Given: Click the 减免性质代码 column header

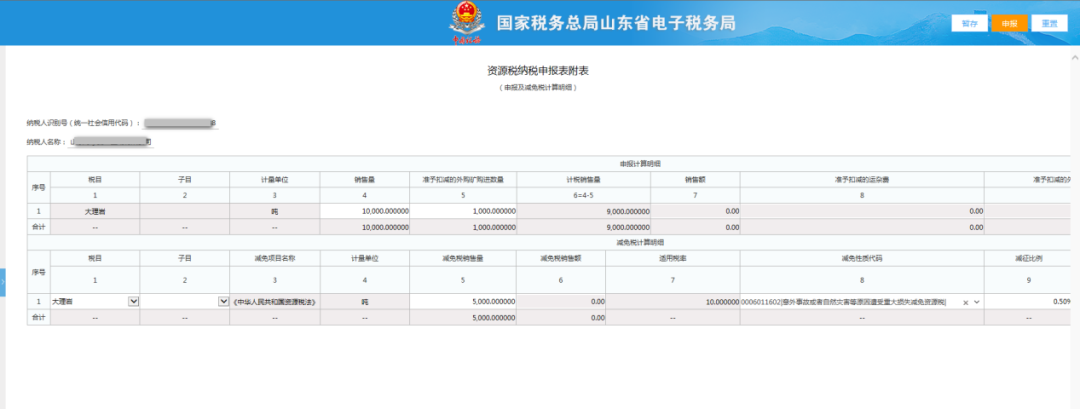Looking at the screenshot, I should (x=862, y=258).
